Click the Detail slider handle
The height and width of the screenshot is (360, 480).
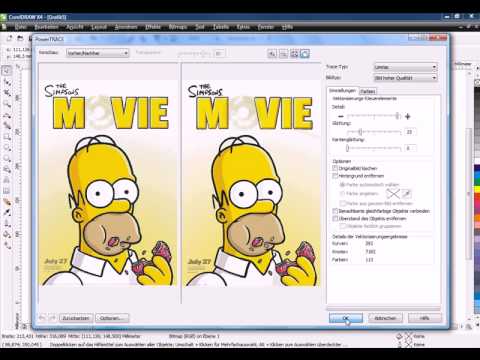(x=397, y=116)
